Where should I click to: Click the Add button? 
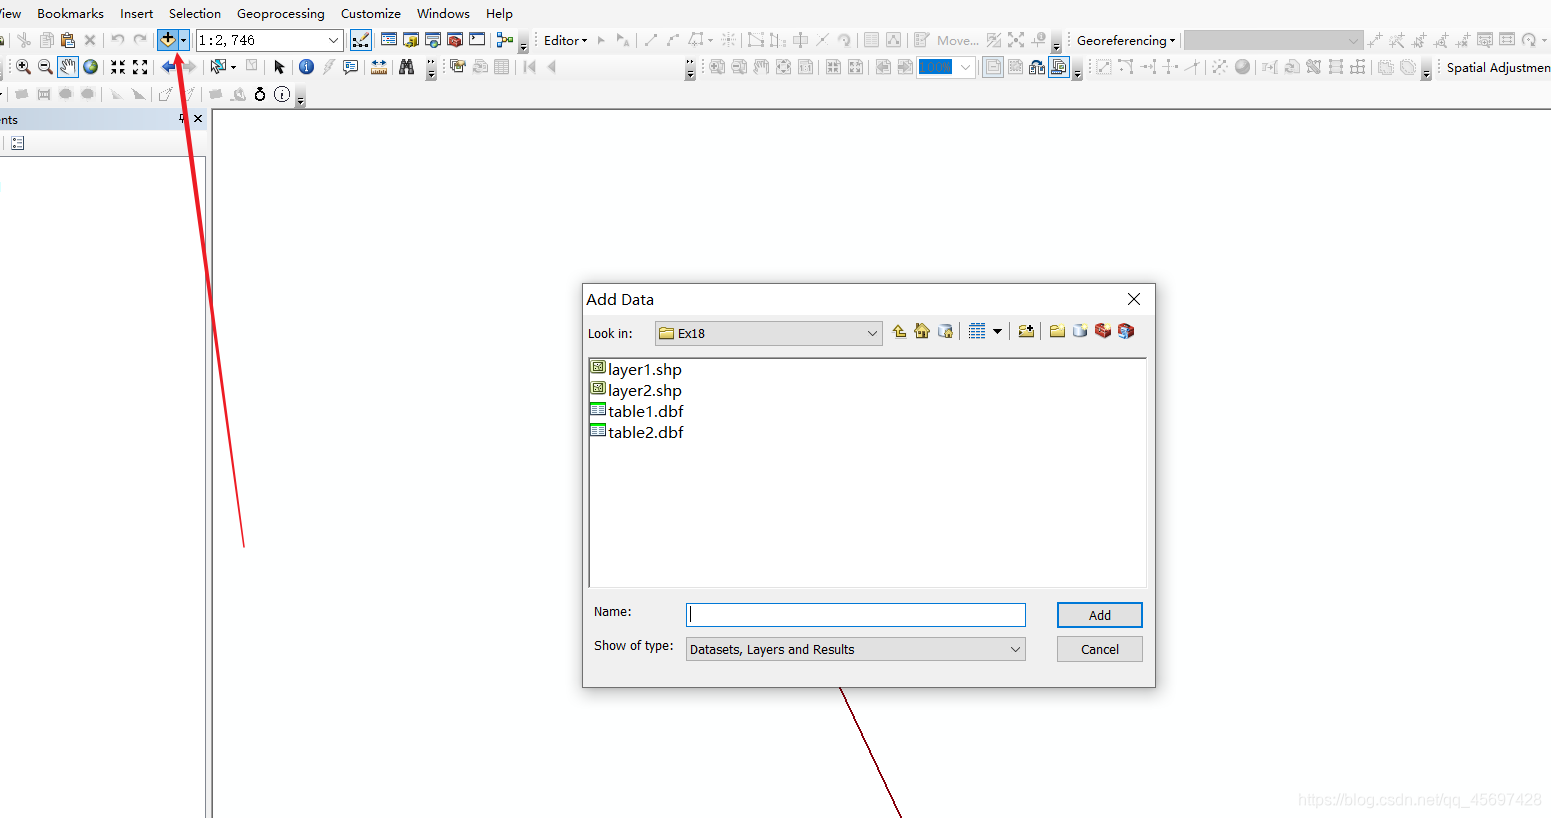tap(1100, 615)
